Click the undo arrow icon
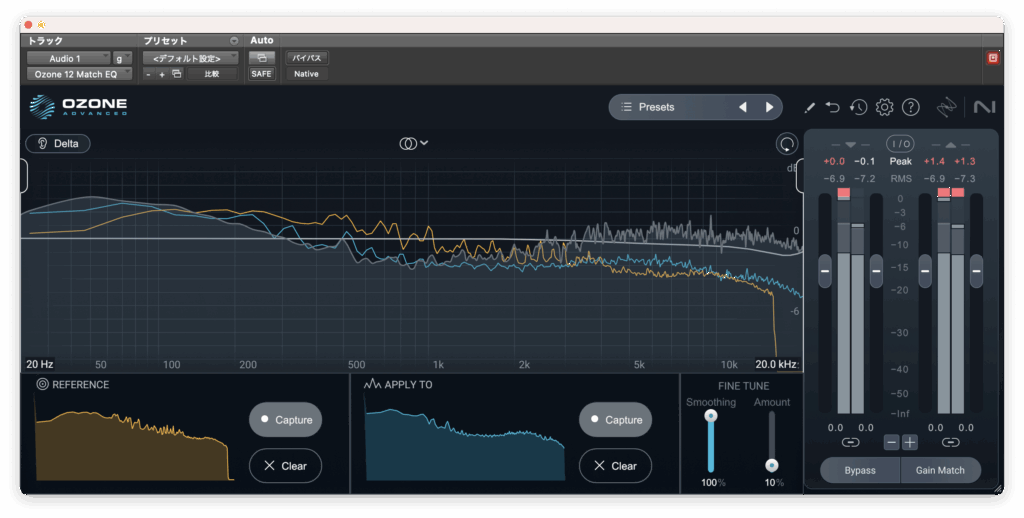Viewport: 1024px width, 518px height. (x=833, y=107)
